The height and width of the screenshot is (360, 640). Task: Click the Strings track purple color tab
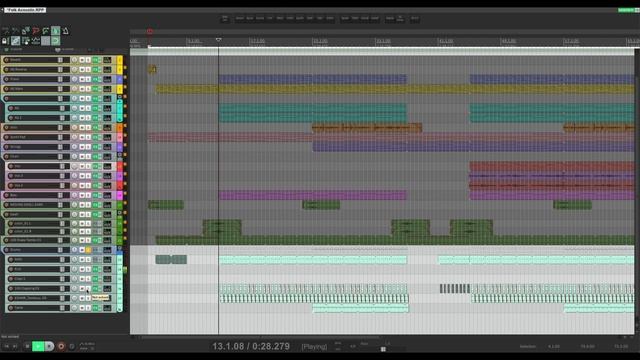[x=120, y=147]
